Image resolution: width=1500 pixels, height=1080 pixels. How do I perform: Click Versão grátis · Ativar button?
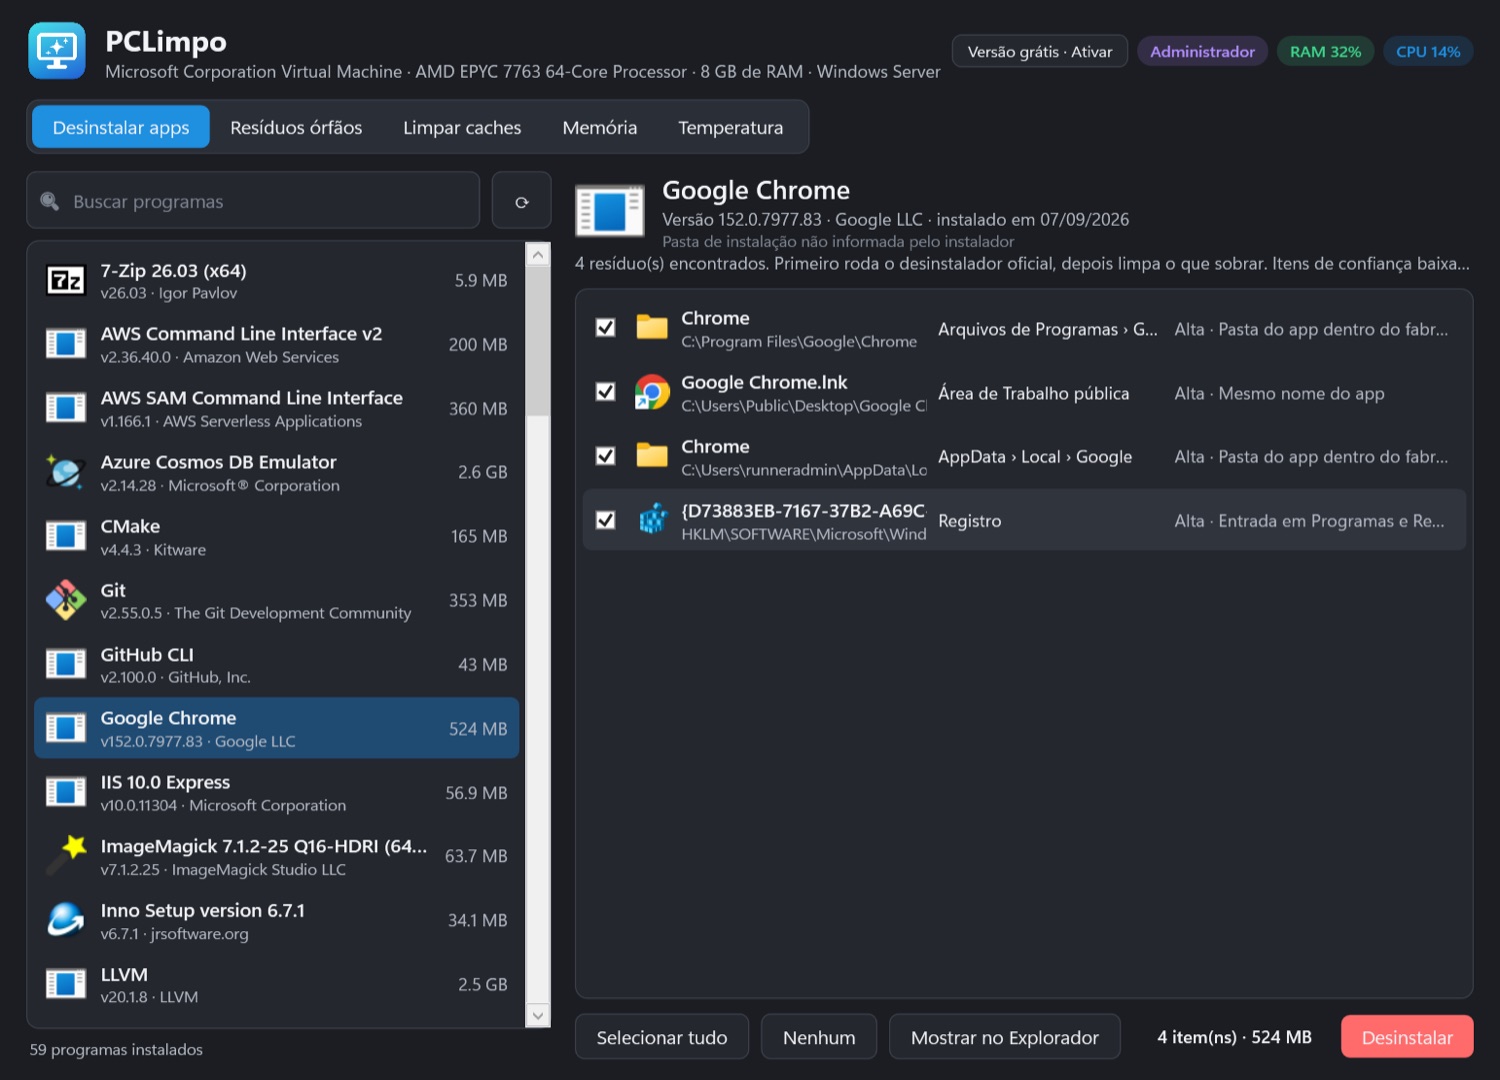click(x=1040, y=51)
